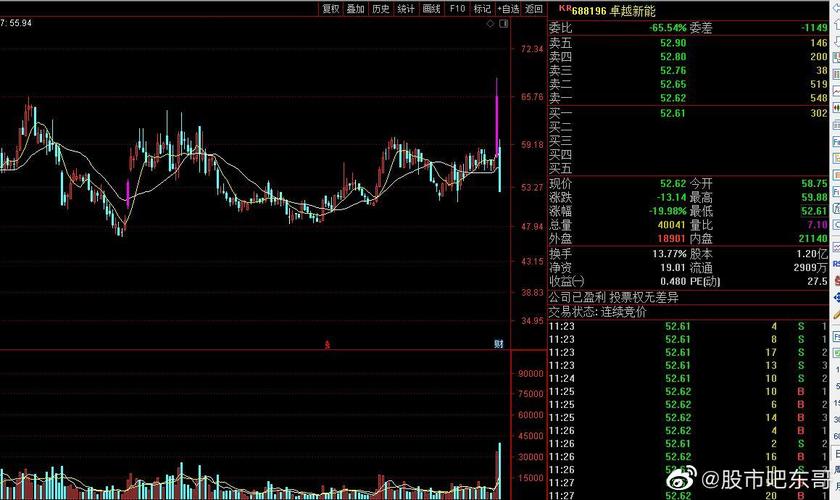Select the 11:25 tick with volume 14
The image size is (840, 500).
coord(688,417)
